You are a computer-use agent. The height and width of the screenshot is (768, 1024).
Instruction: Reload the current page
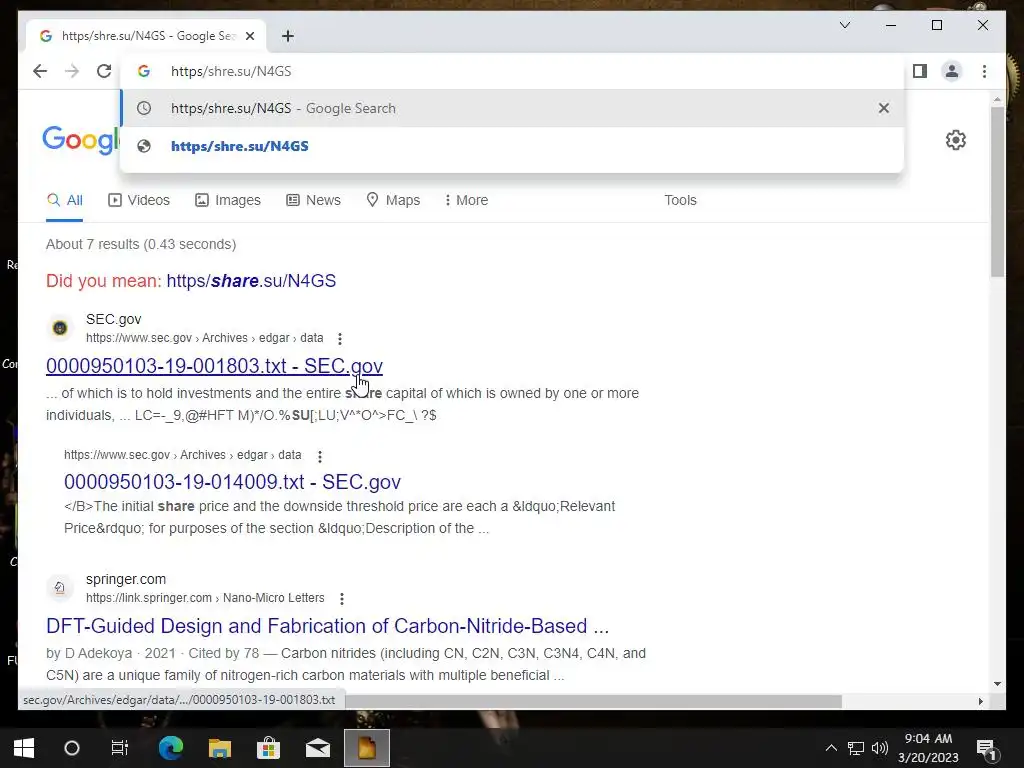[x=104, y=71]
